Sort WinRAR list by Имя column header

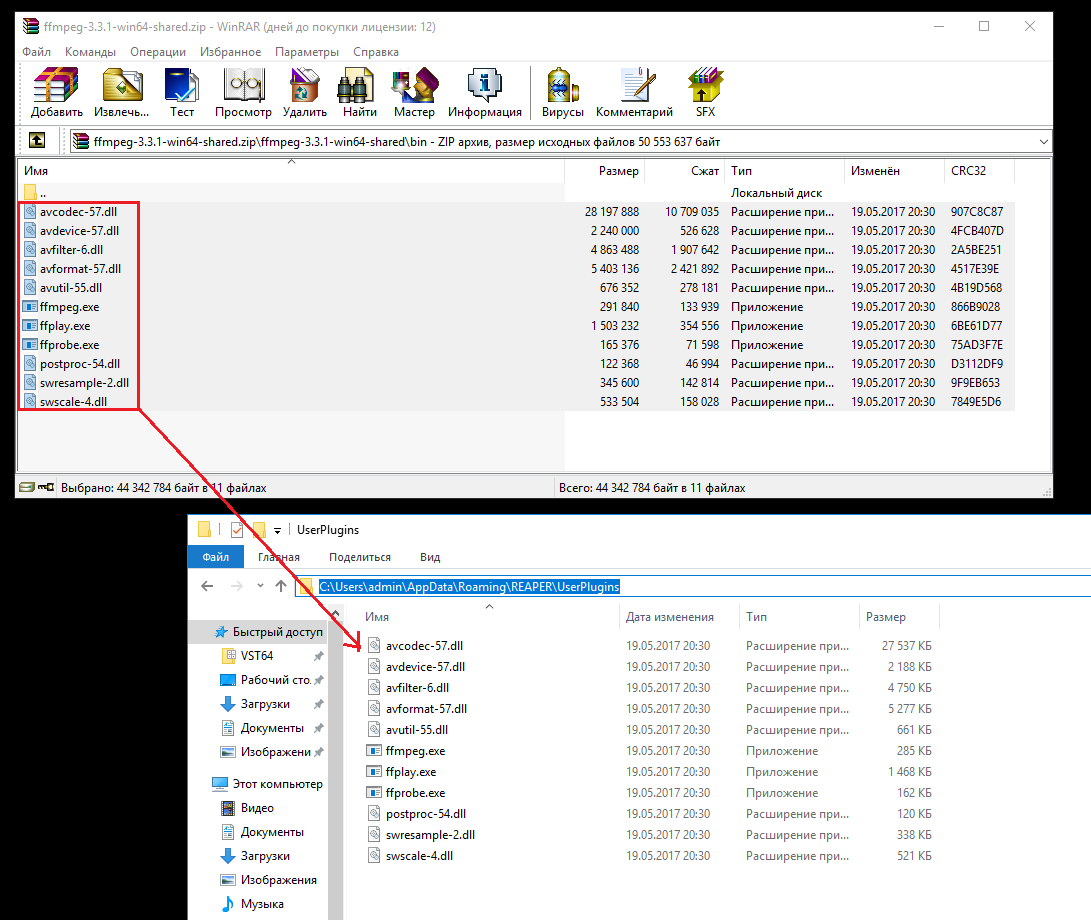(x=291, y=170)
